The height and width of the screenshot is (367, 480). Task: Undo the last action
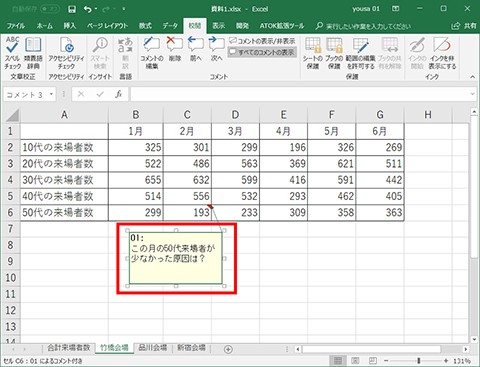[88, 9]
